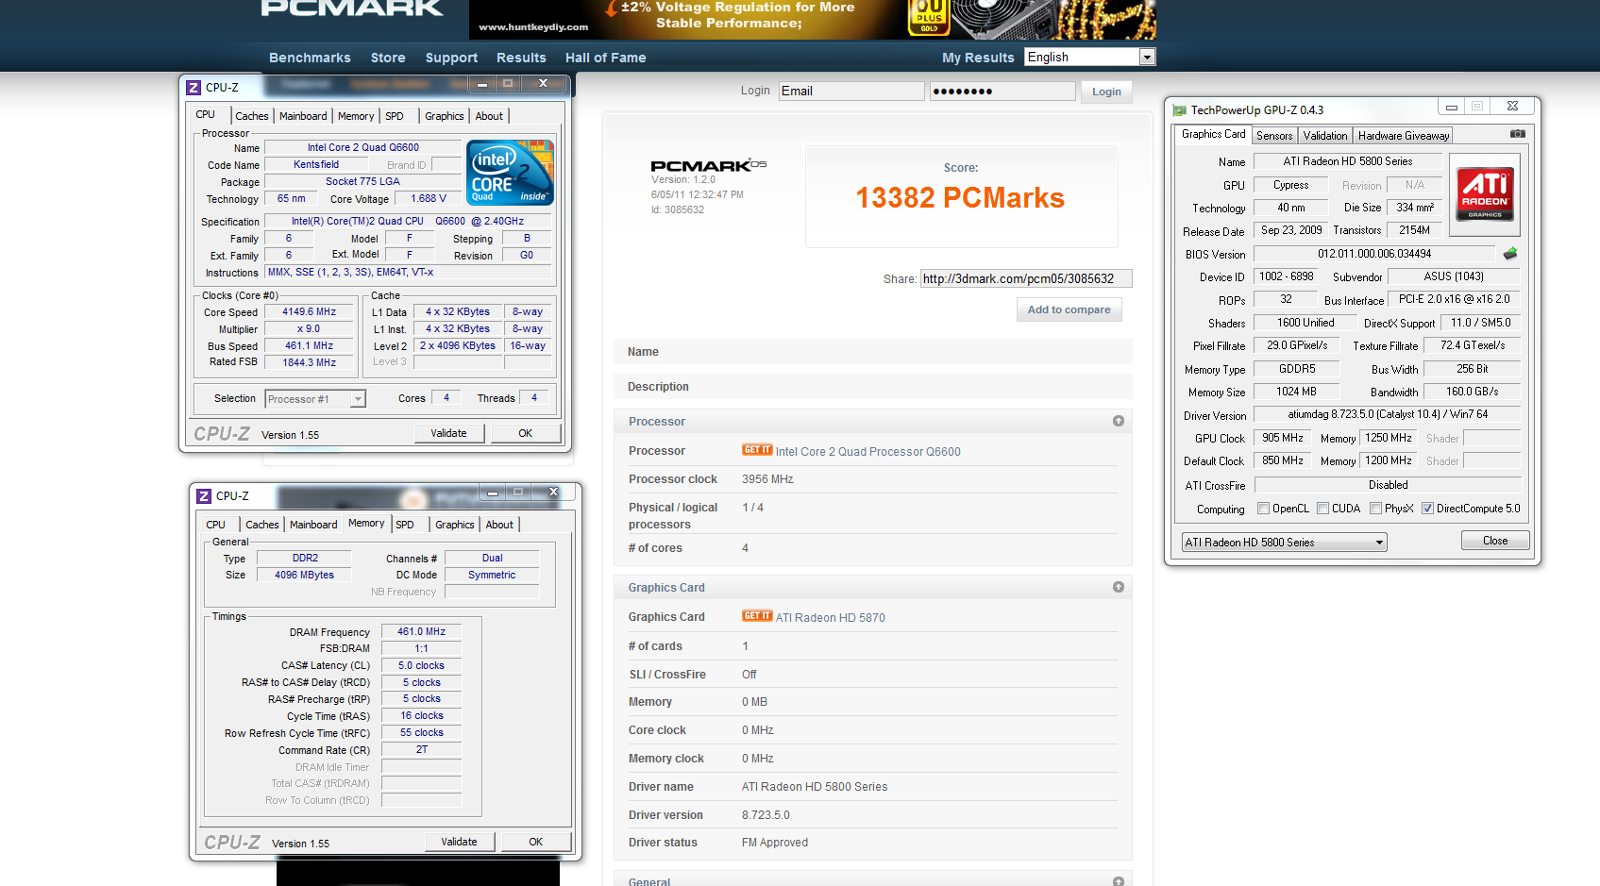Focus the password input field
The image size is (1600, 886).
(x=1002, y=91)
